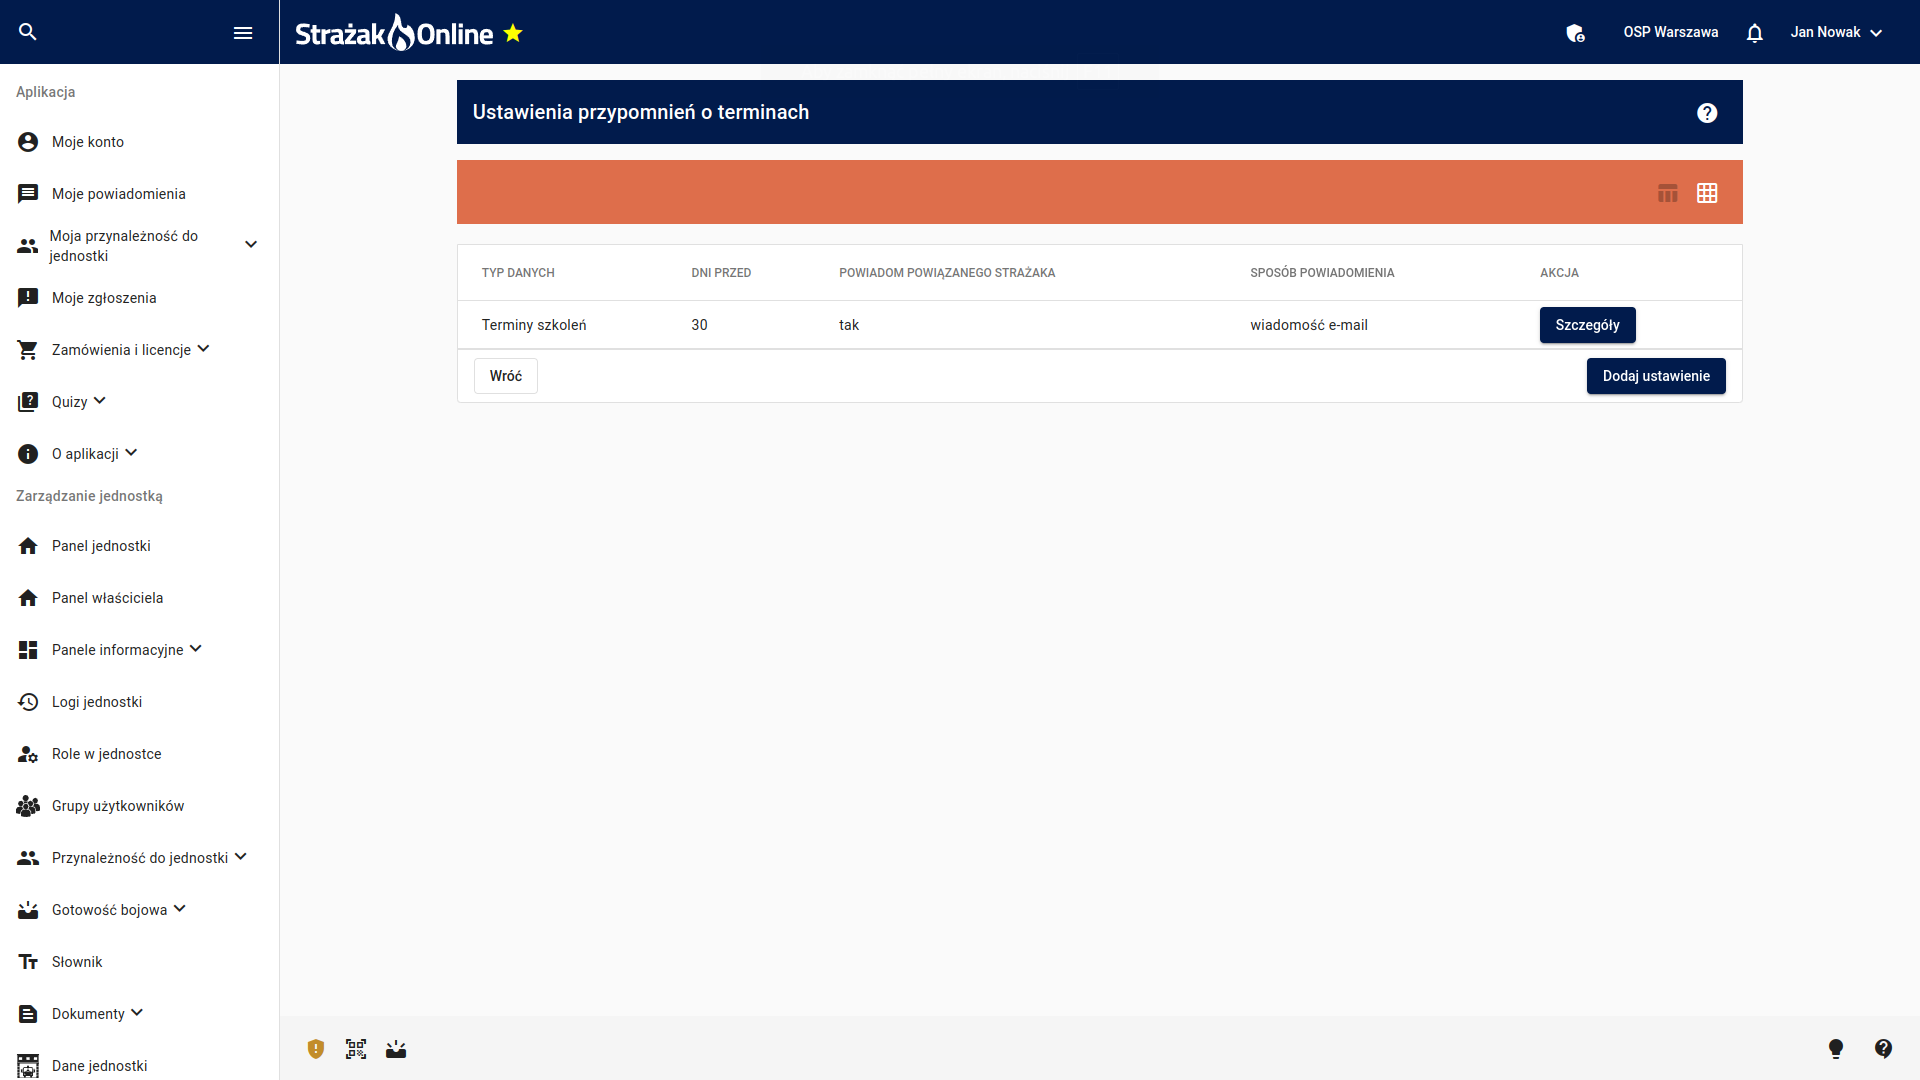
Task: Open Moje powiadomienia menu item
Action: pos(118,194)
